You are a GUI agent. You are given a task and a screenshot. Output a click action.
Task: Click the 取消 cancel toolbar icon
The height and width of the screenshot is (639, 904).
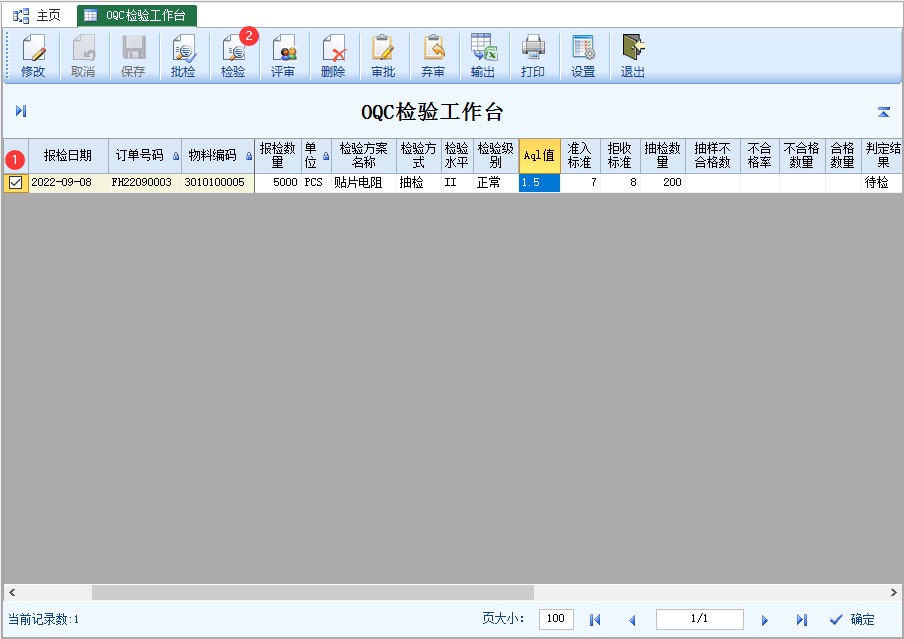coord(83,56)
